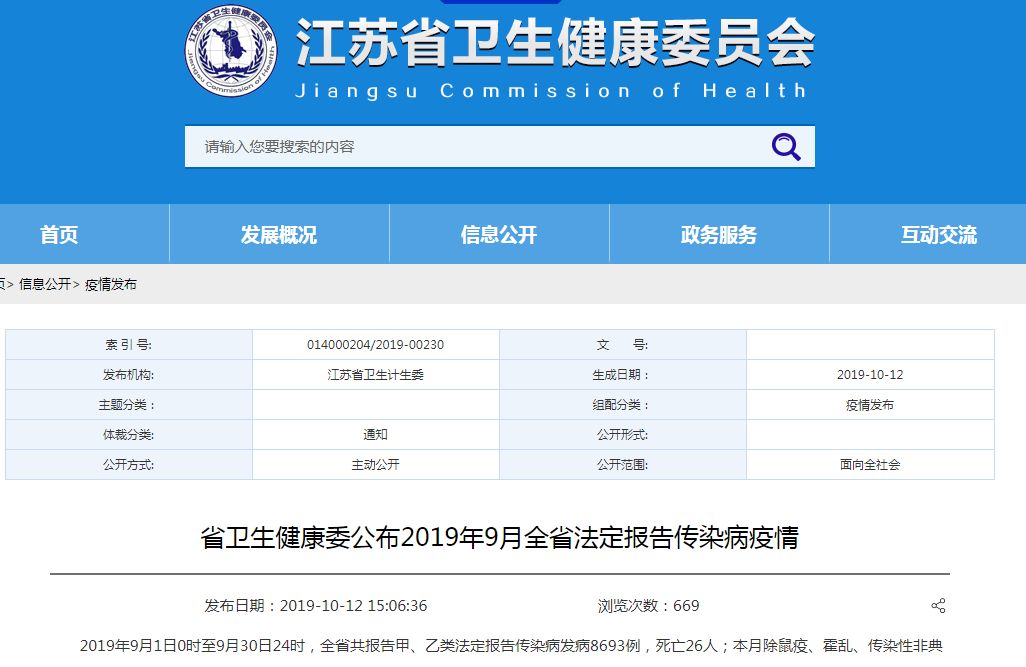Image resolution: width=1026 pixels, height=667 pixels.
Task: Click the 索 引 号 label cell
Action: [129, 344]
